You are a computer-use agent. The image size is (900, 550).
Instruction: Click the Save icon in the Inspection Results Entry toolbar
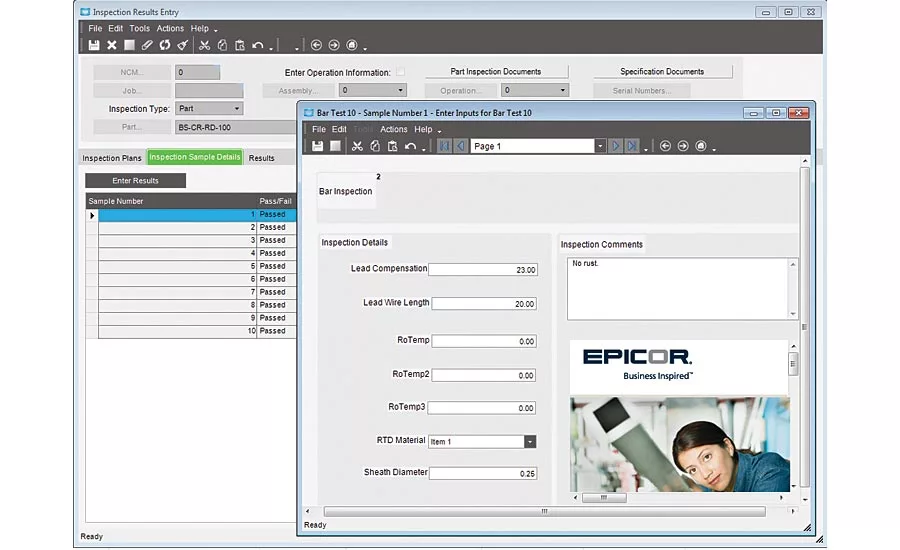point(94,45)
